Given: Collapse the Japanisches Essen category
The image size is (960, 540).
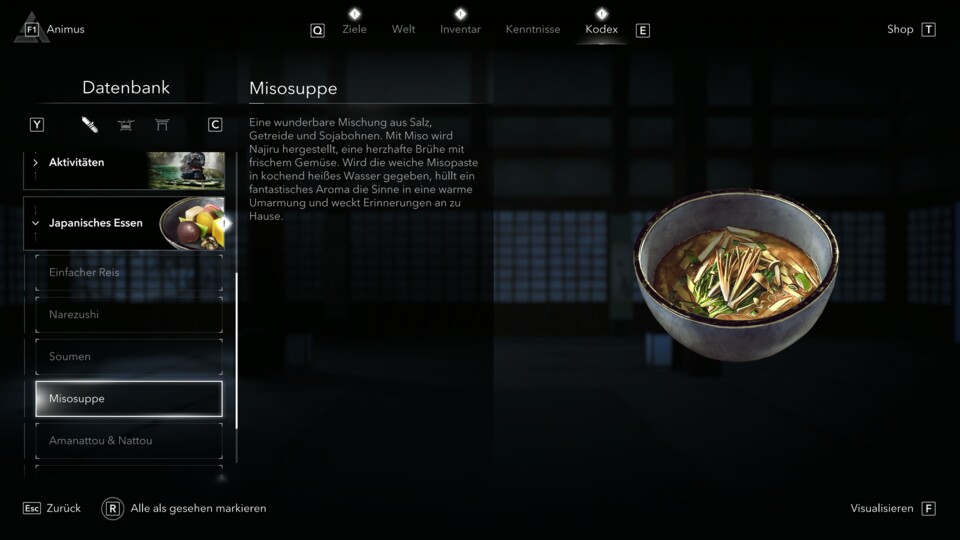Looking at the screenshot, I should (x=124, y=223).
